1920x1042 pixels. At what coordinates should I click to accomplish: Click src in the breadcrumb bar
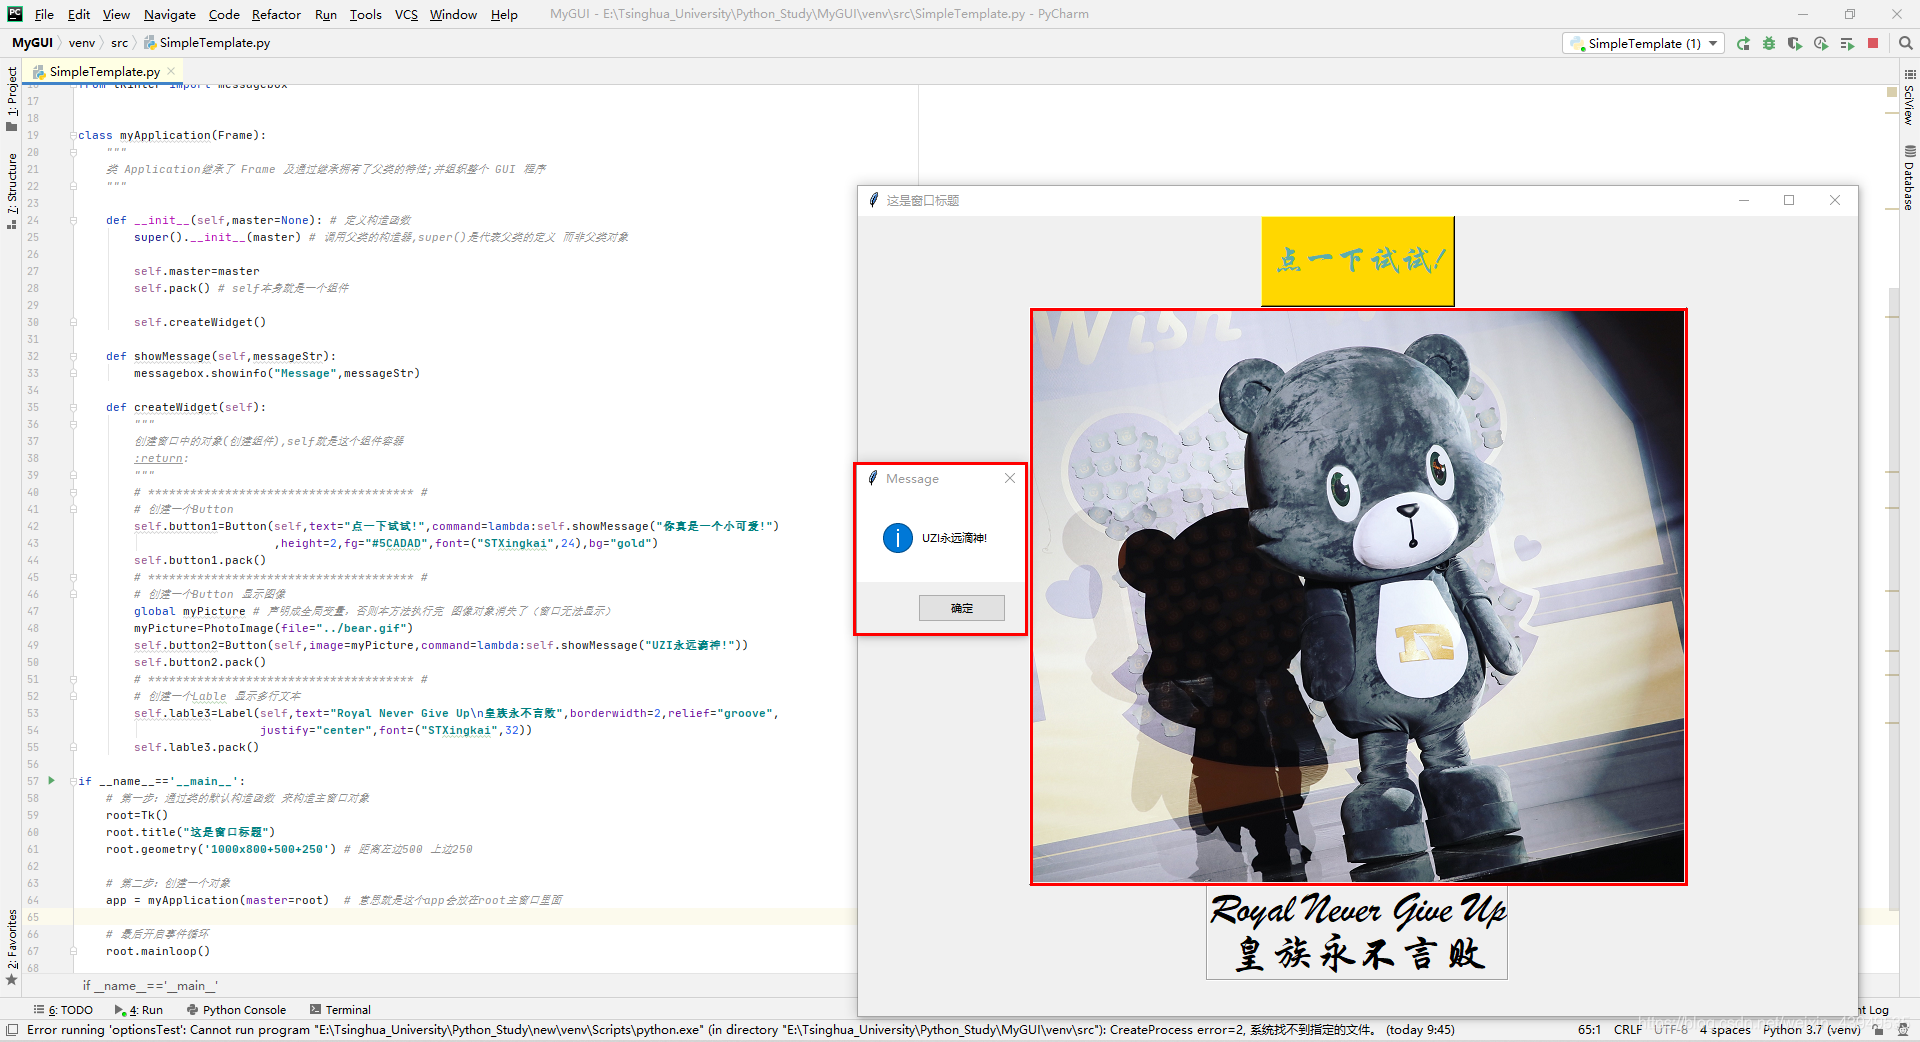(119, 43)
